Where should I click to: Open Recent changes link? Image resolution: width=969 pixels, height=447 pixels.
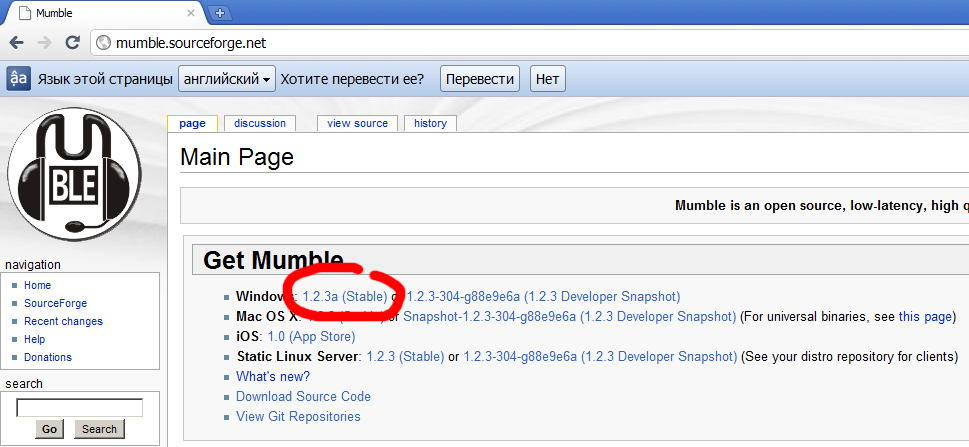pyautogui.click(x=63, y=321)
